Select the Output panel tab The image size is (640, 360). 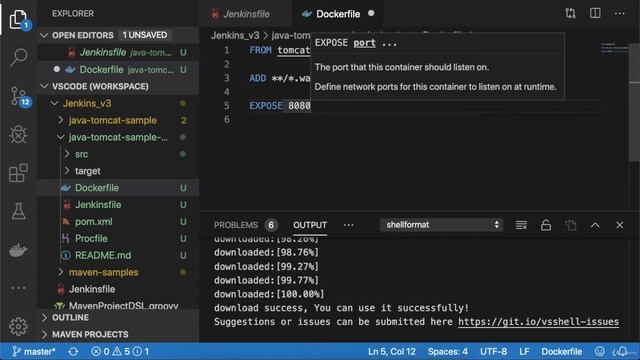pos(310,225)
